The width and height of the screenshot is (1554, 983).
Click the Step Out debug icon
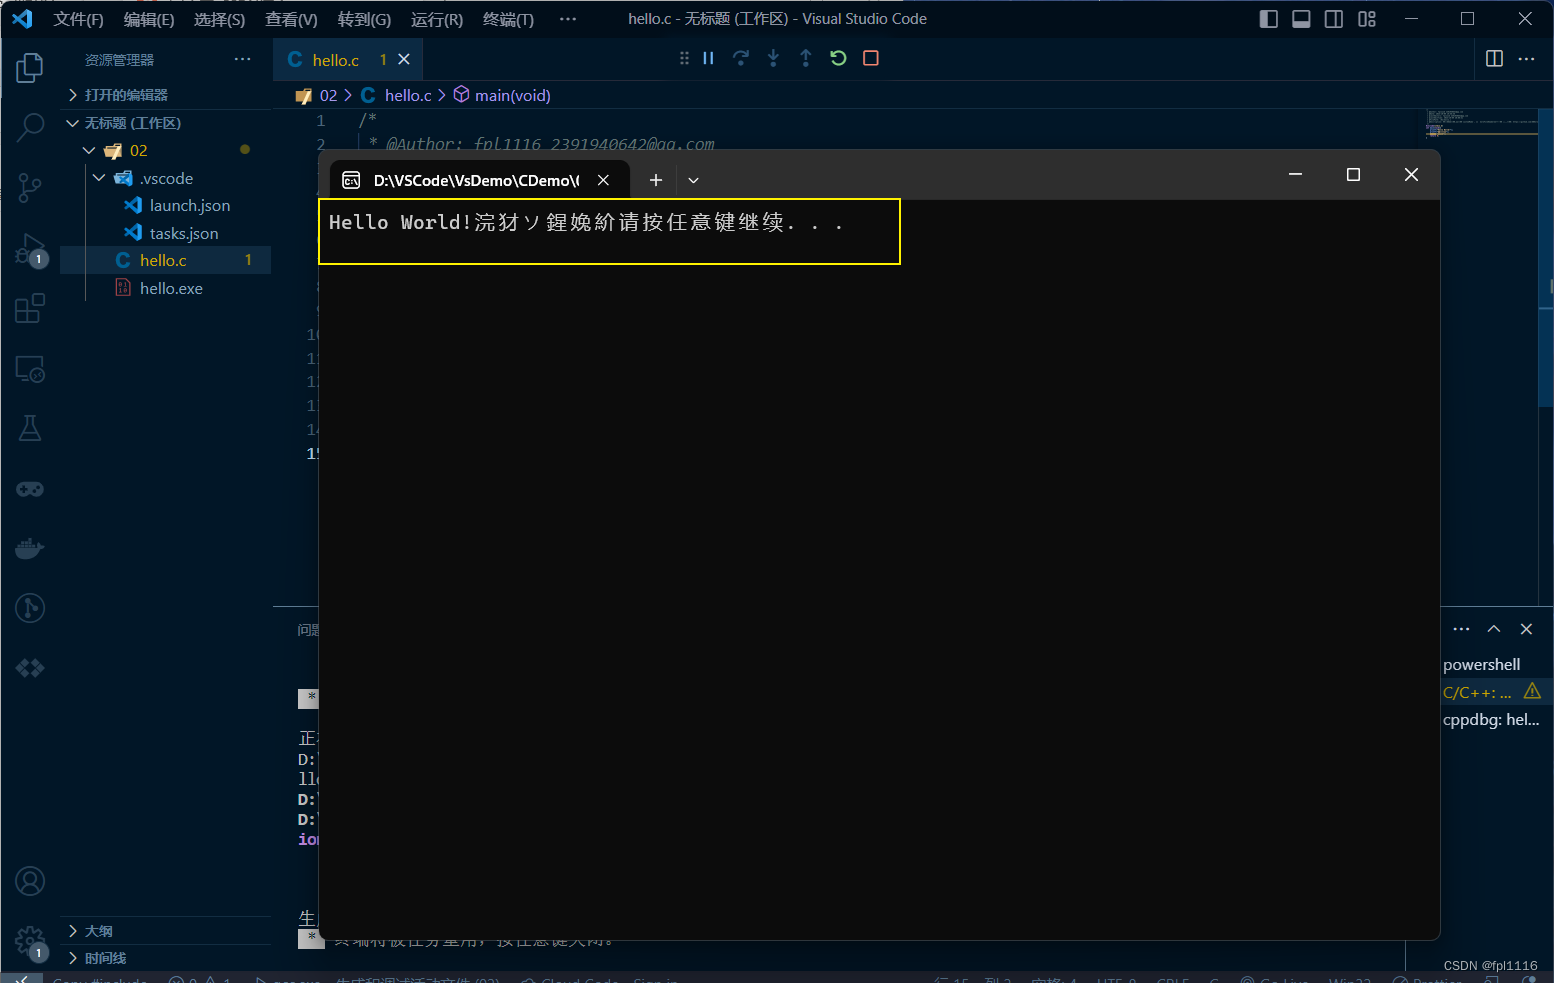point(805,58)
